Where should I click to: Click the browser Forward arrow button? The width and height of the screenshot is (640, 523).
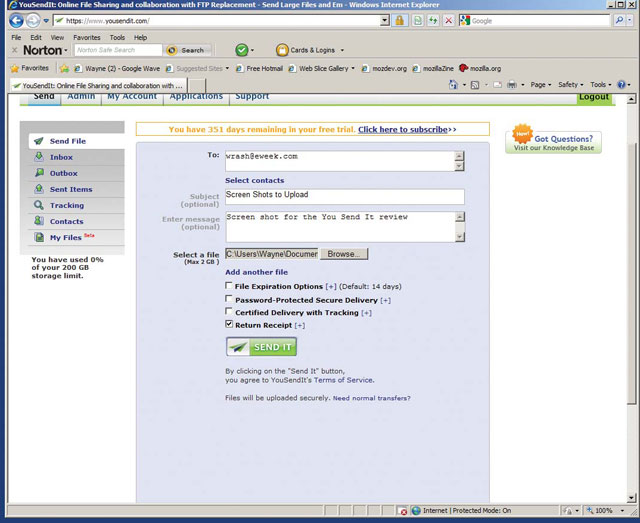(x=33, y=20)
